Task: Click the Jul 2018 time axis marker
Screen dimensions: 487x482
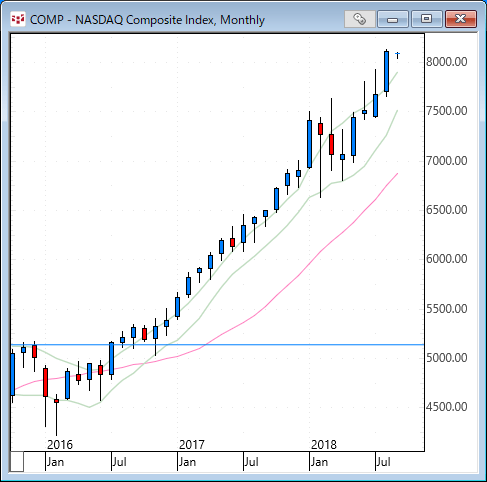Action: (383, 462)
